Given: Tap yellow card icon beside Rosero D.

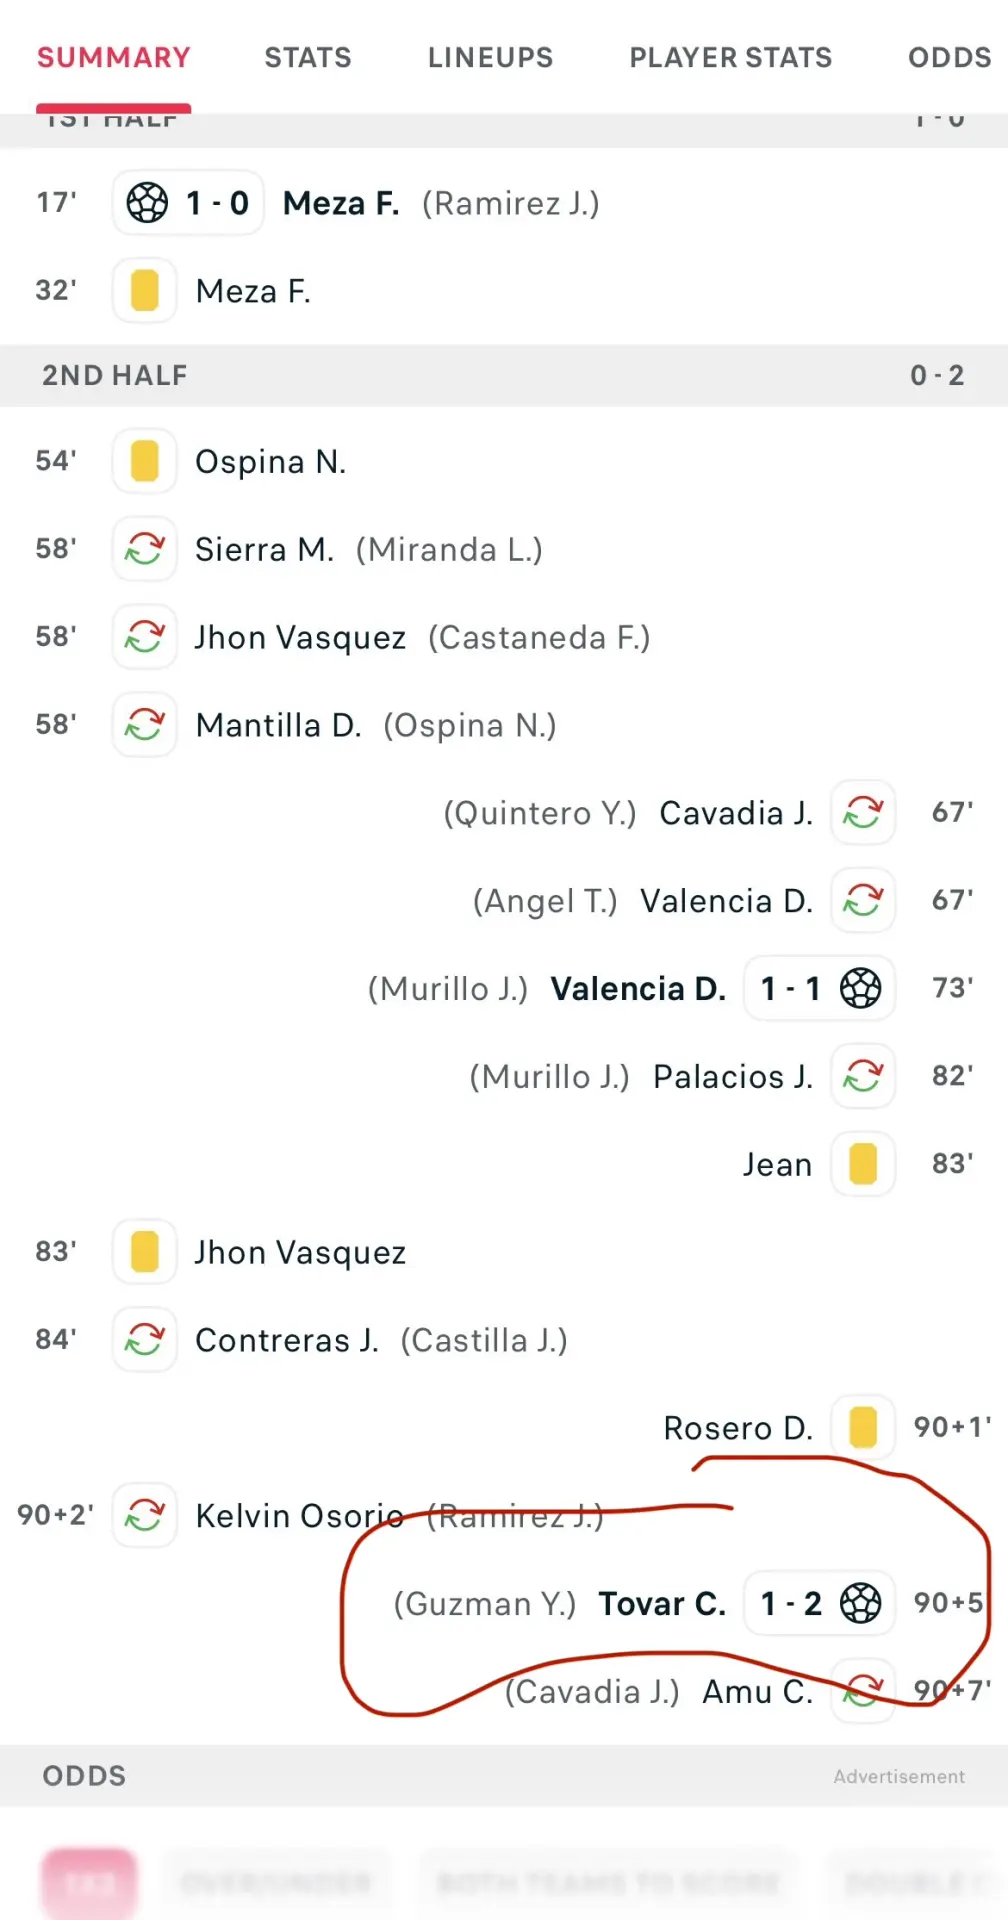Looking at the screenshot, I should 863,1428.
